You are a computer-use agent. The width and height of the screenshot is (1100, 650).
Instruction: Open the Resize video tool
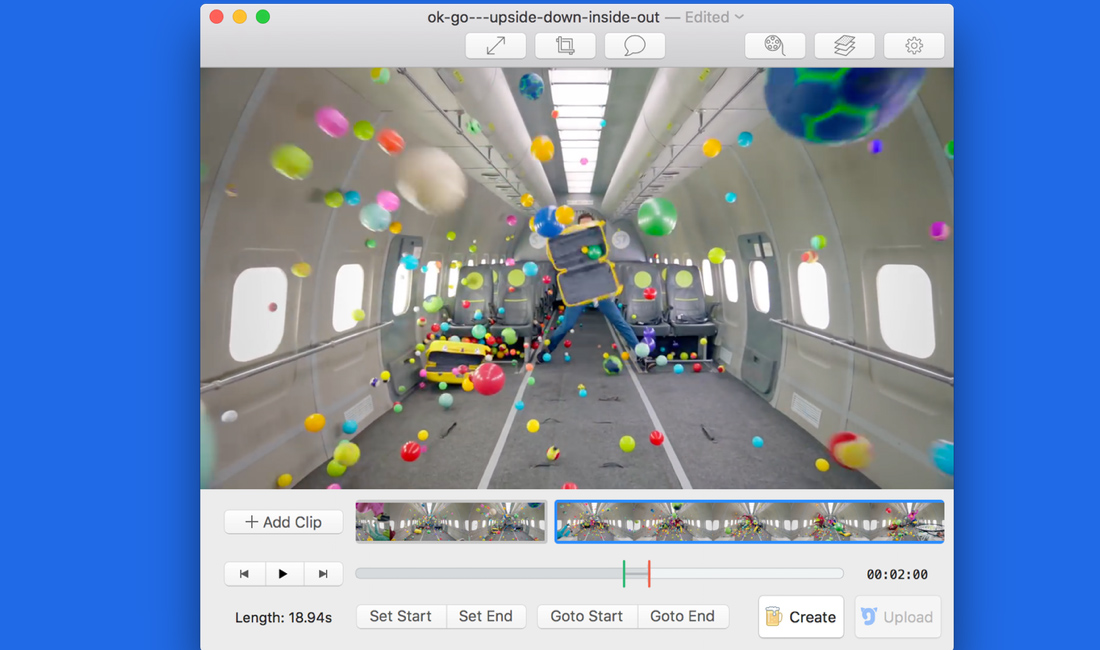point(495,45)
